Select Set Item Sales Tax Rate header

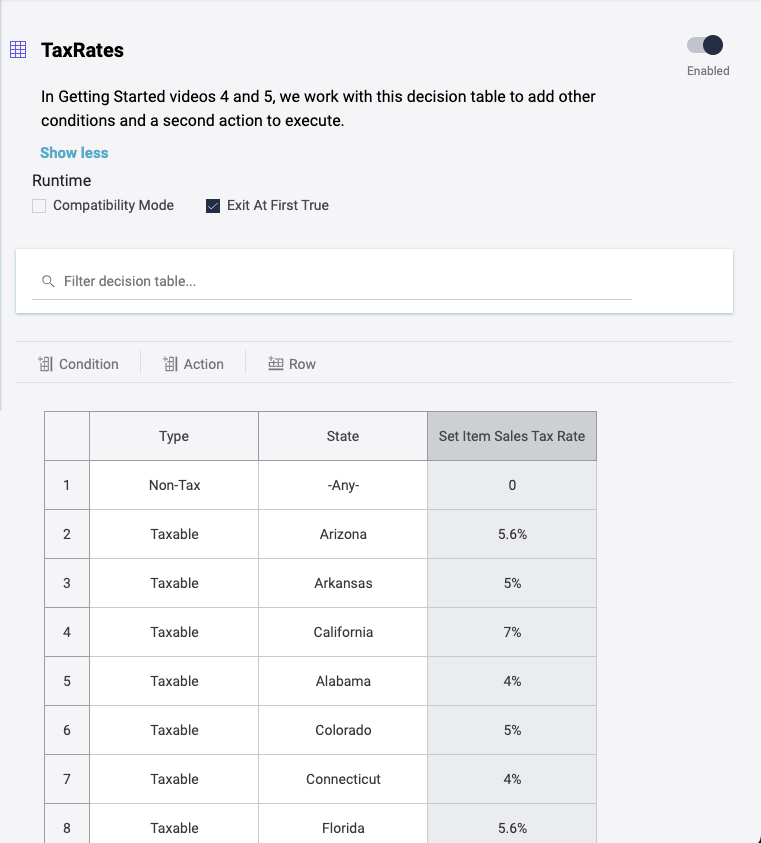(x=512, y=436)
